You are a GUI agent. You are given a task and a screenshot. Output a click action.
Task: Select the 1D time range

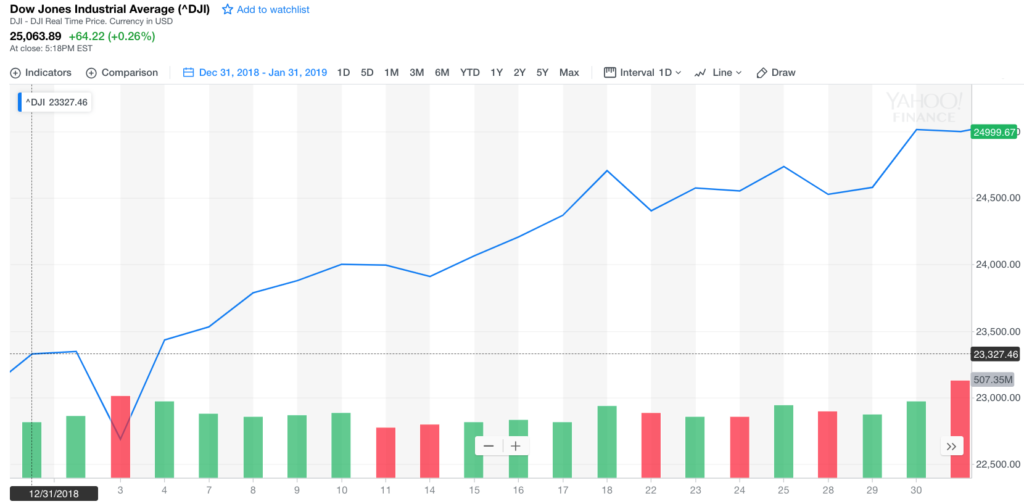pyautogui.click(x=344, y=73)
